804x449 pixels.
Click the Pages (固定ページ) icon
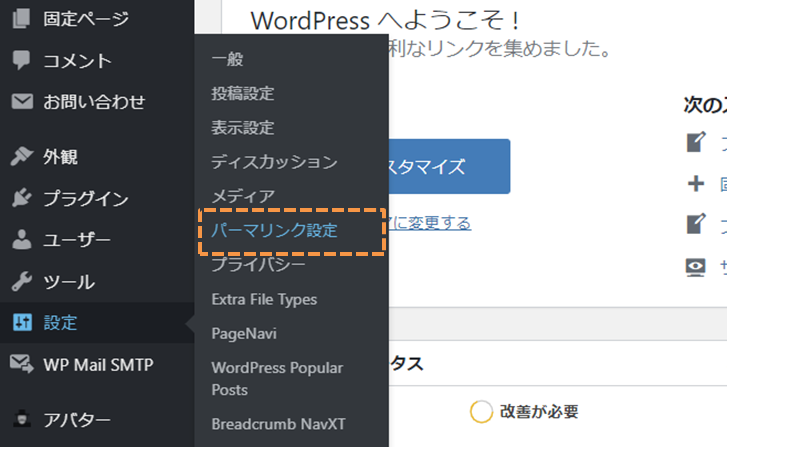click(22, 19)
